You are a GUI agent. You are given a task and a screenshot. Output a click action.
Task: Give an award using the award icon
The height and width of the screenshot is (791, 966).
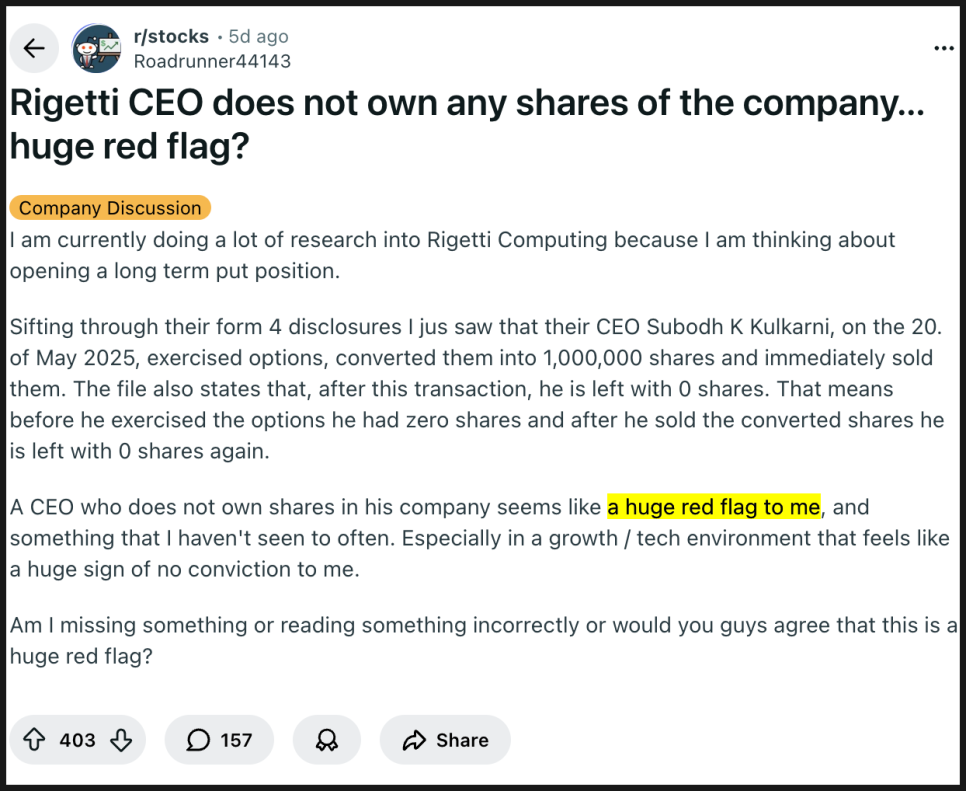(x=326, y=740)
